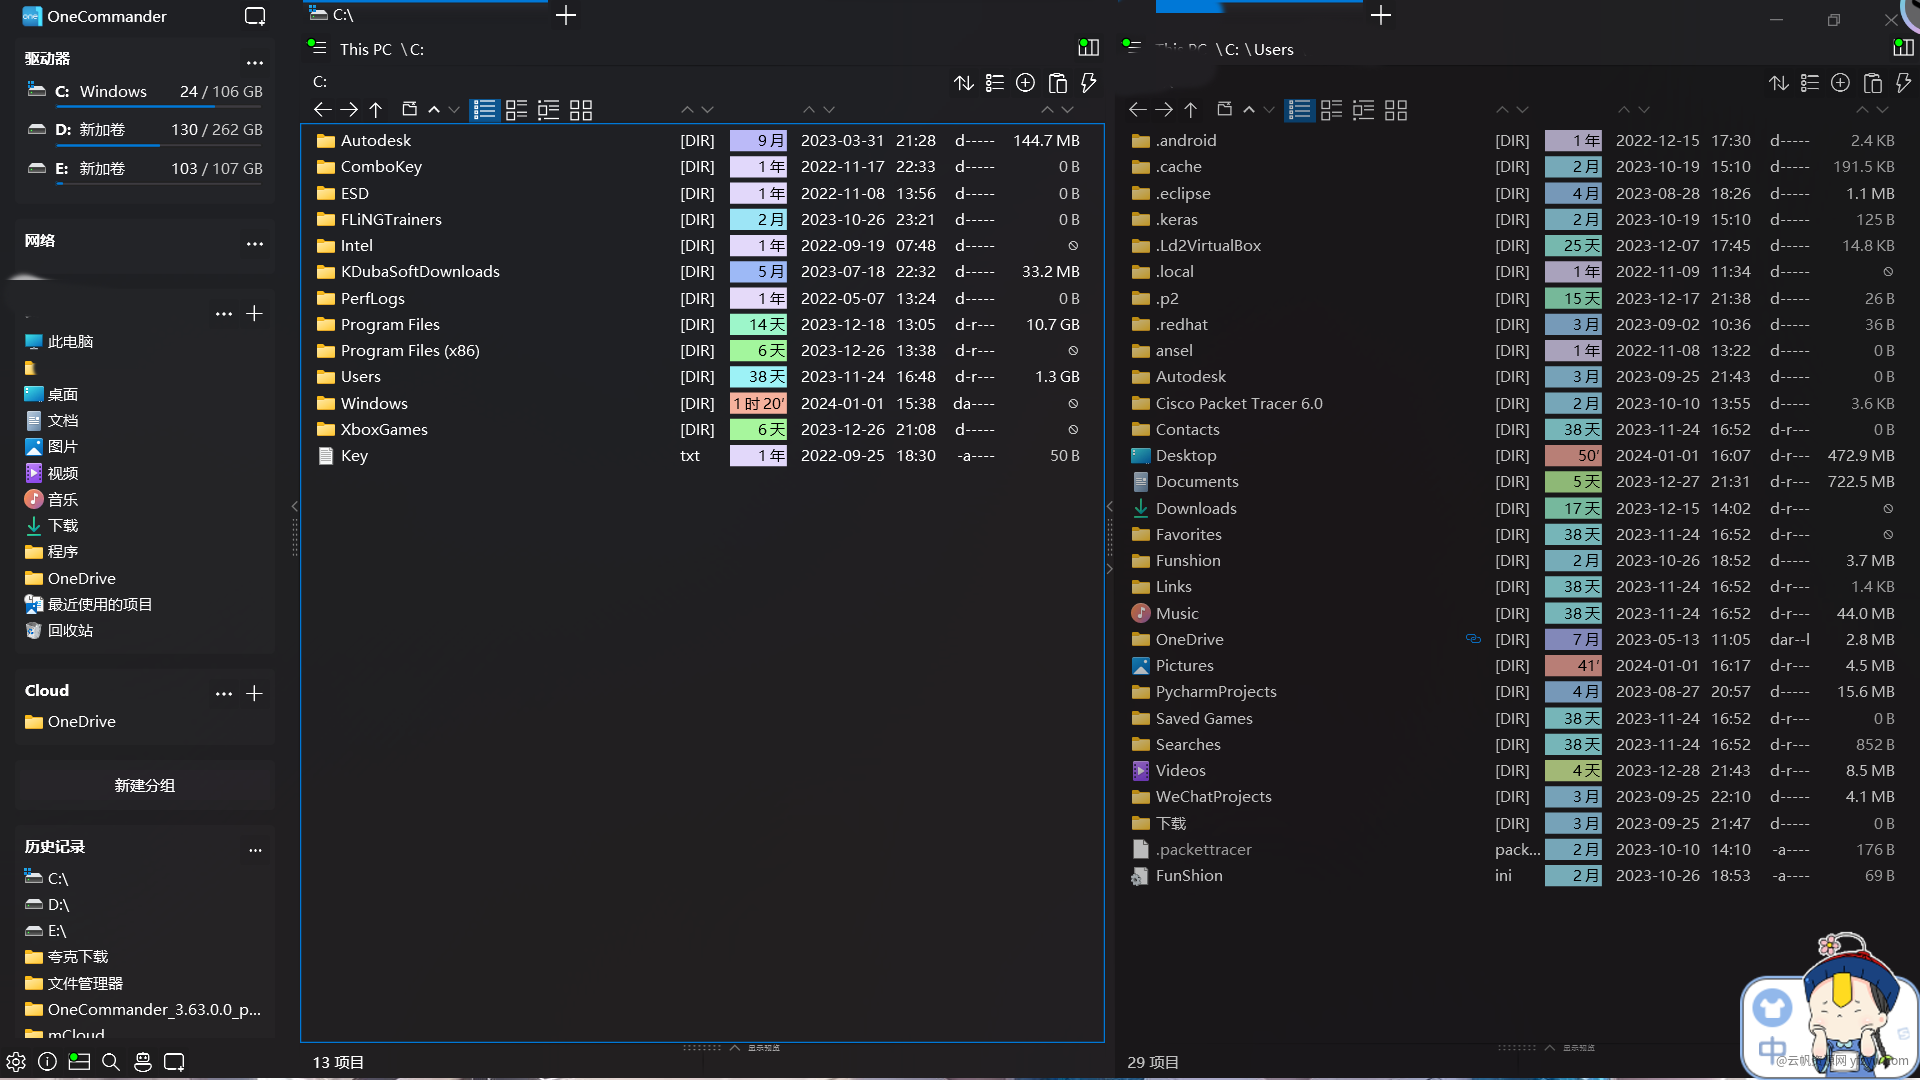The image size is (1920, 1080).
Task: Select the C: Windows drive with usage bar
Action: [x=145, y=93]
